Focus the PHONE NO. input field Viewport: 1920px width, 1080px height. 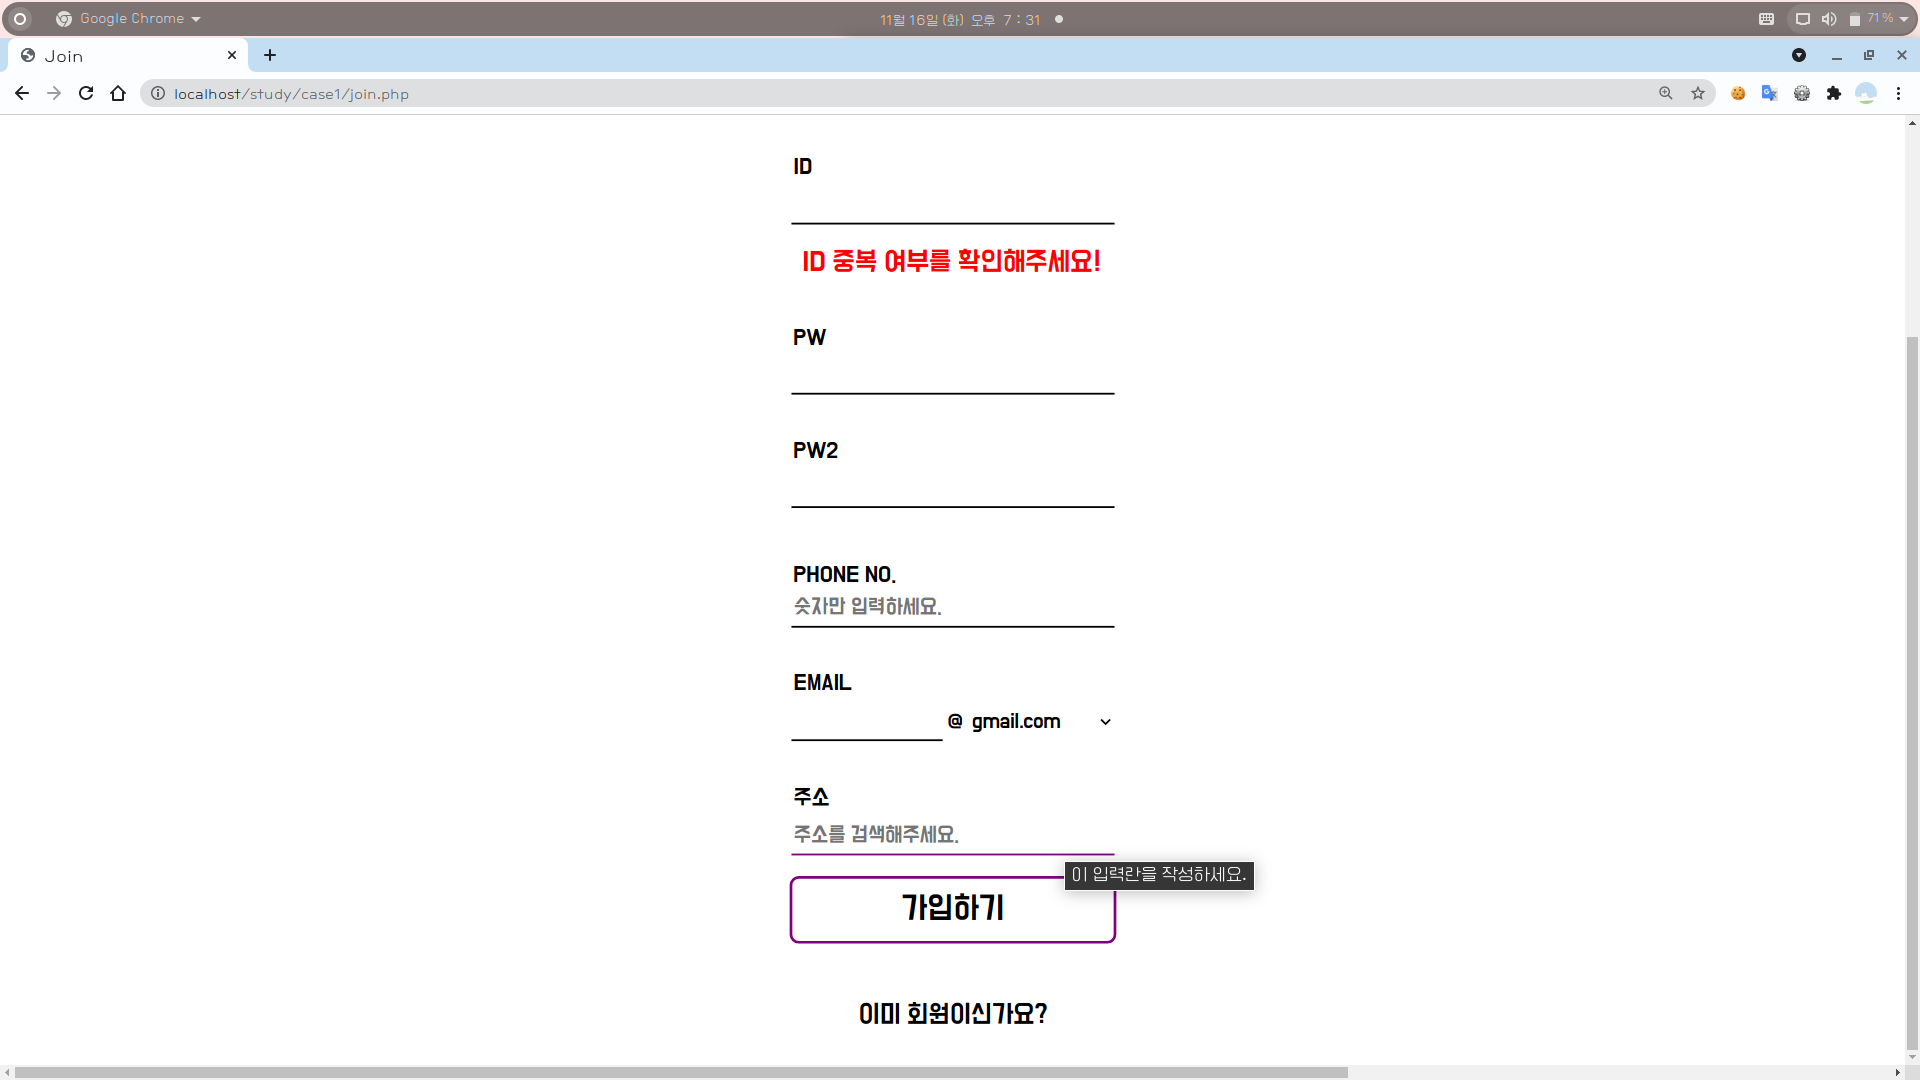tap(952, 607)
